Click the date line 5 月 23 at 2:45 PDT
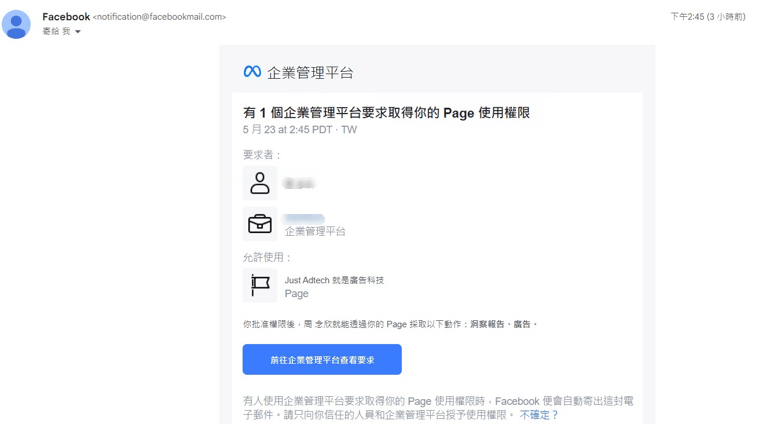 pyautogui.click(x=300, y=130)
